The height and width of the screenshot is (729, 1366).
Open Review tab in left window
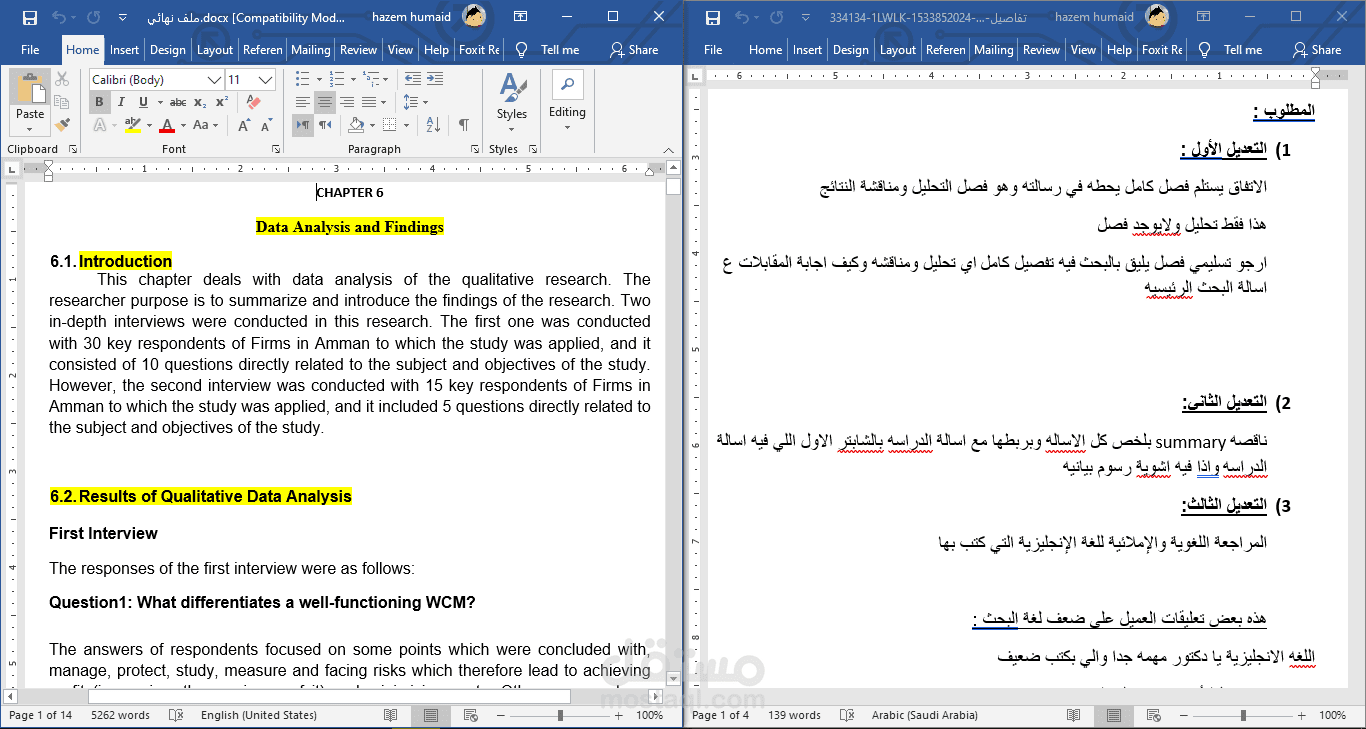click(x=358, y=49)
